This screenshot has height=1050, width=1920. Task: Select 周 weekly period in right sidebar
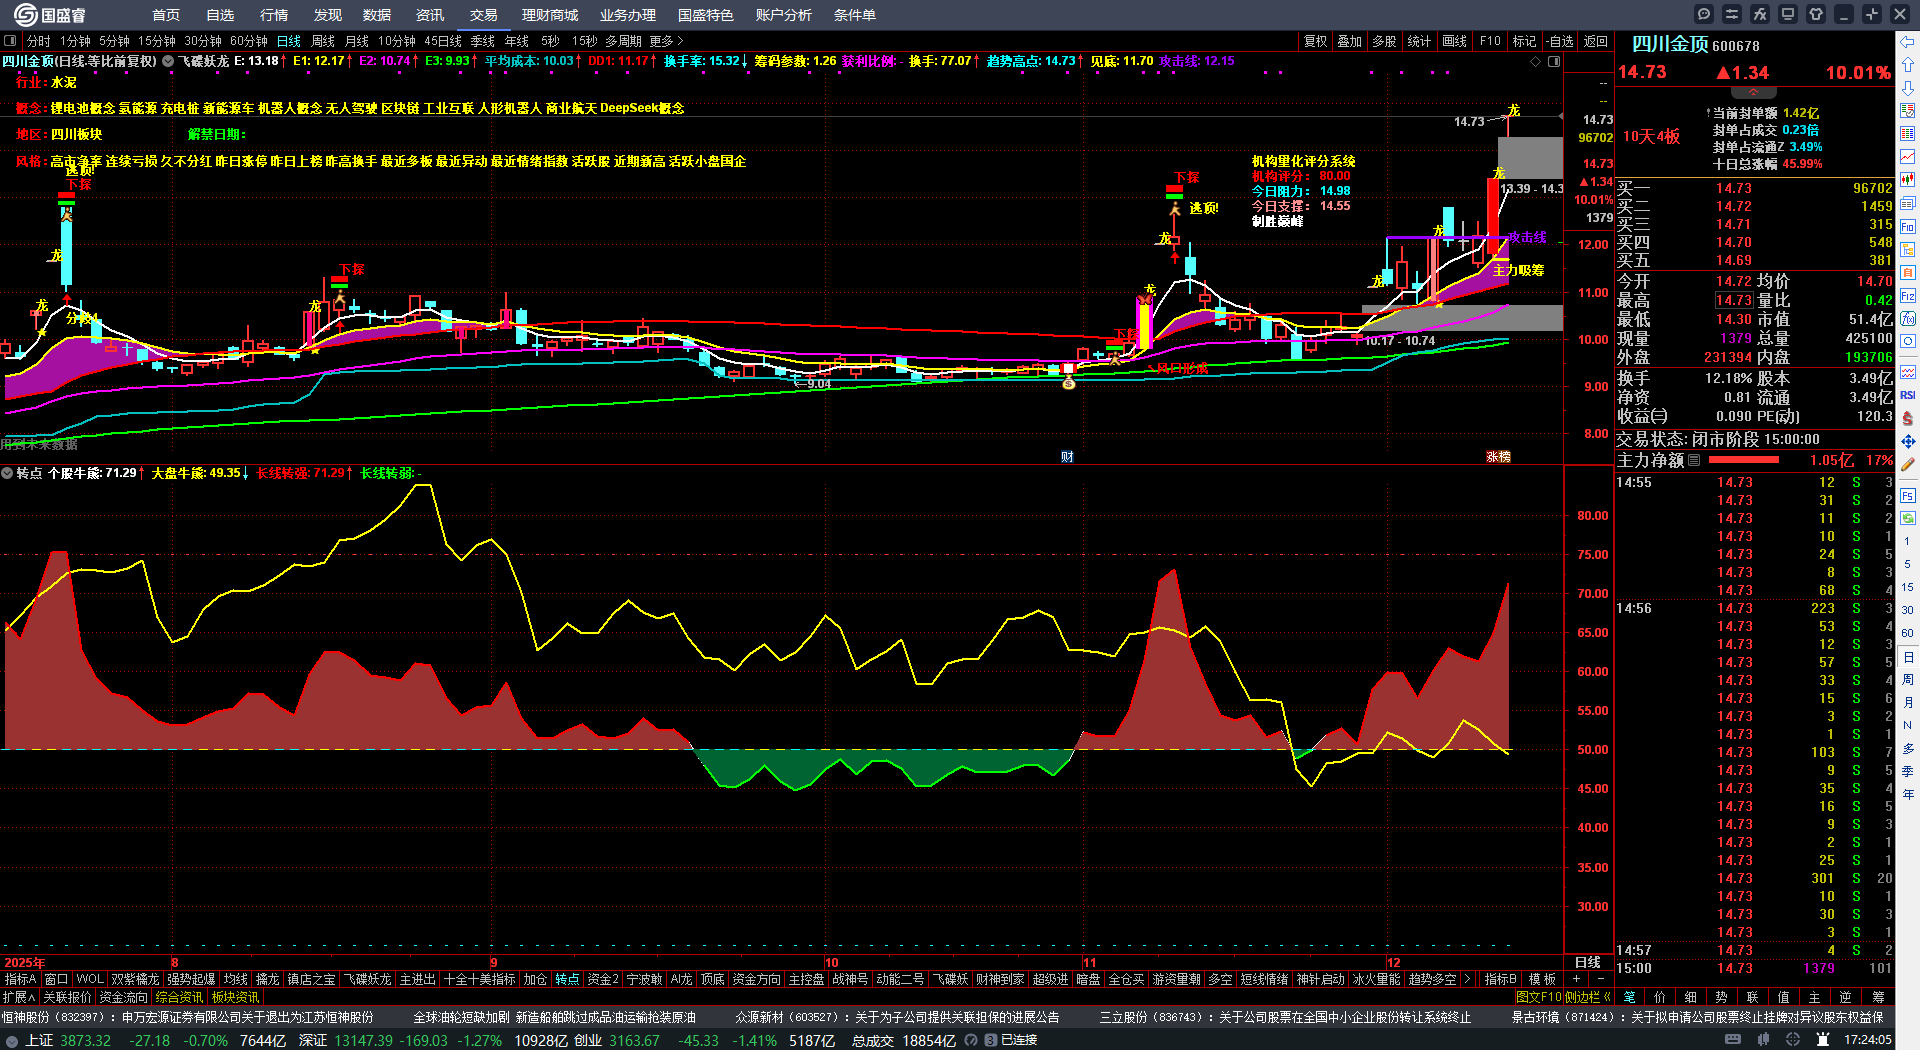pyautogui.click(x=1908, y=680)
